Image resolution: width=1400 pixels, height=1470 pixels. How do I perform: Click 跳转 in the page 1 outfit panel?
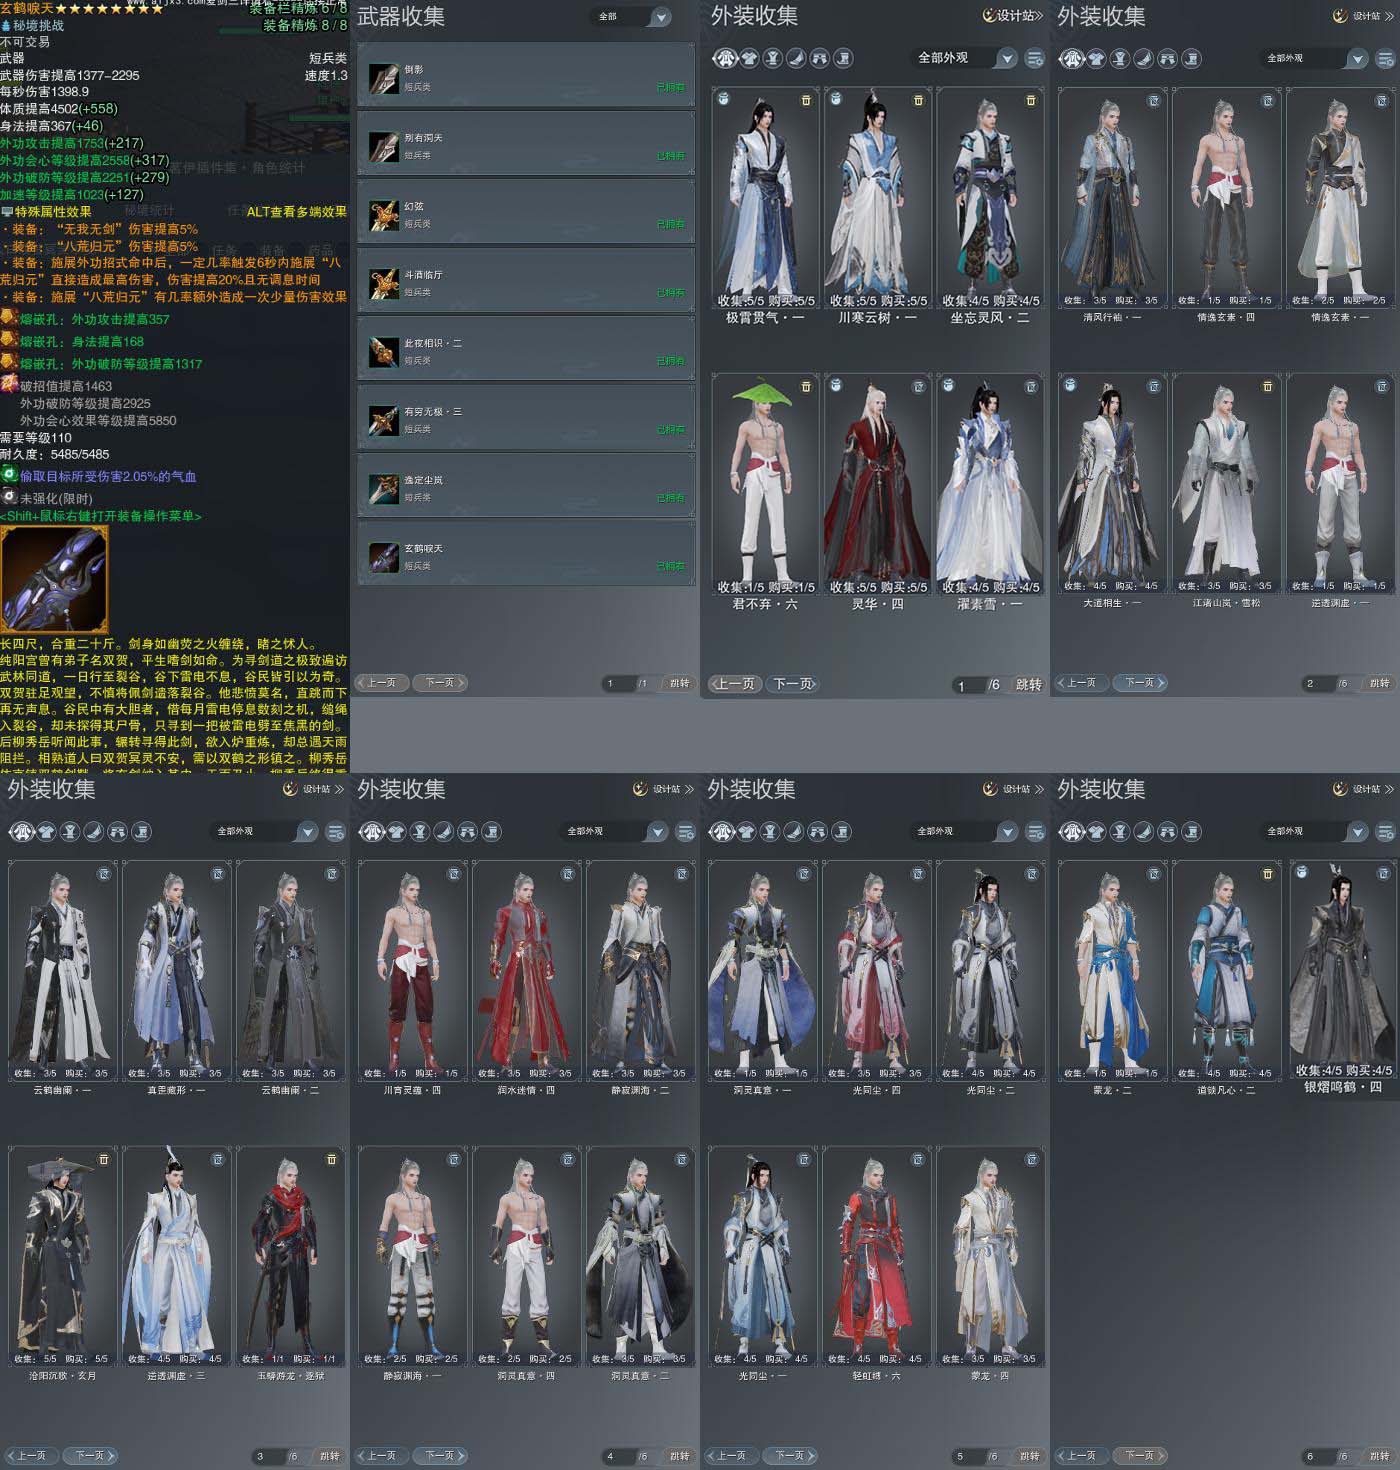(x=1028, y=685)
